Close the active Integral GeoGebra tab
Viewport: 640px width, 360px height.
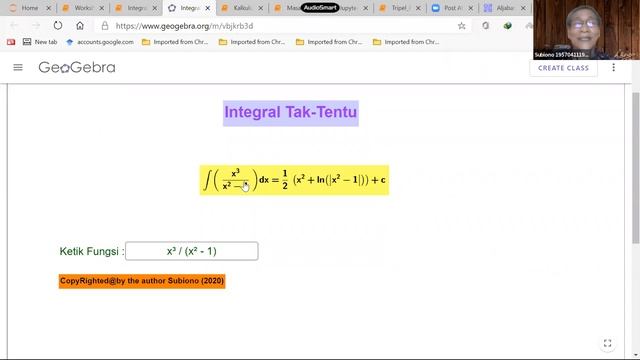click(208, 8)
